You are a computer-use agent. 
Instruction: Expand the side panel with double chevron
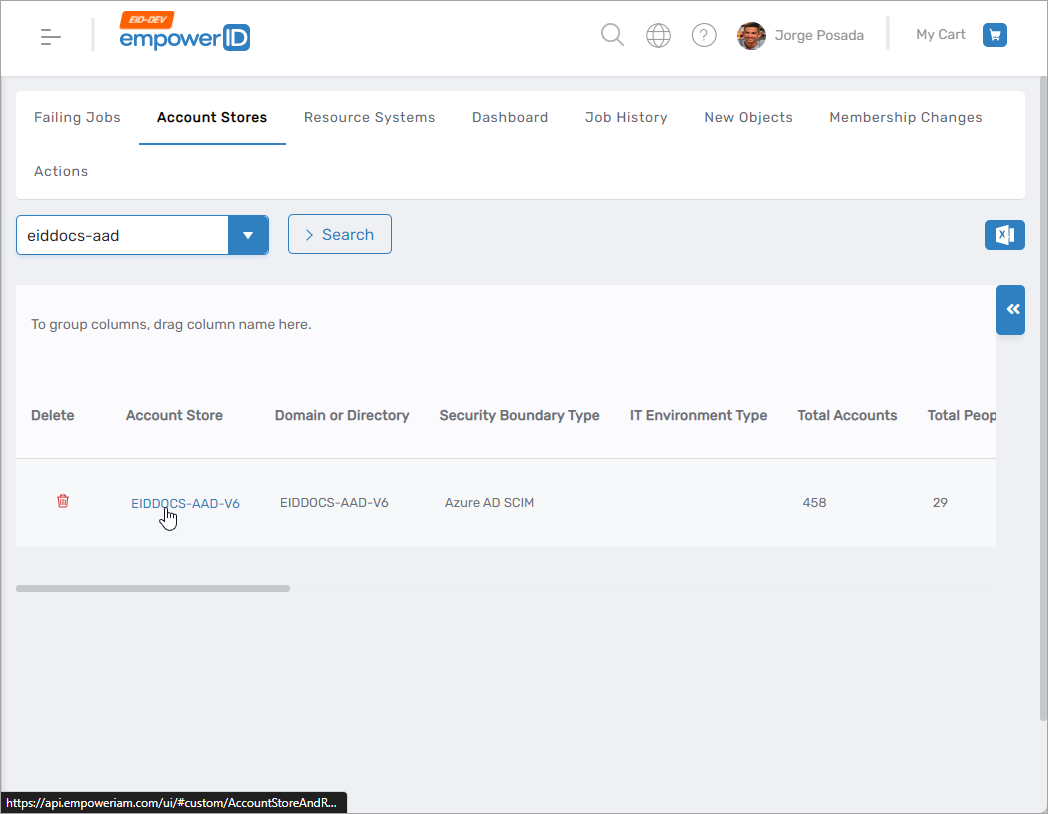(1011, 310)
